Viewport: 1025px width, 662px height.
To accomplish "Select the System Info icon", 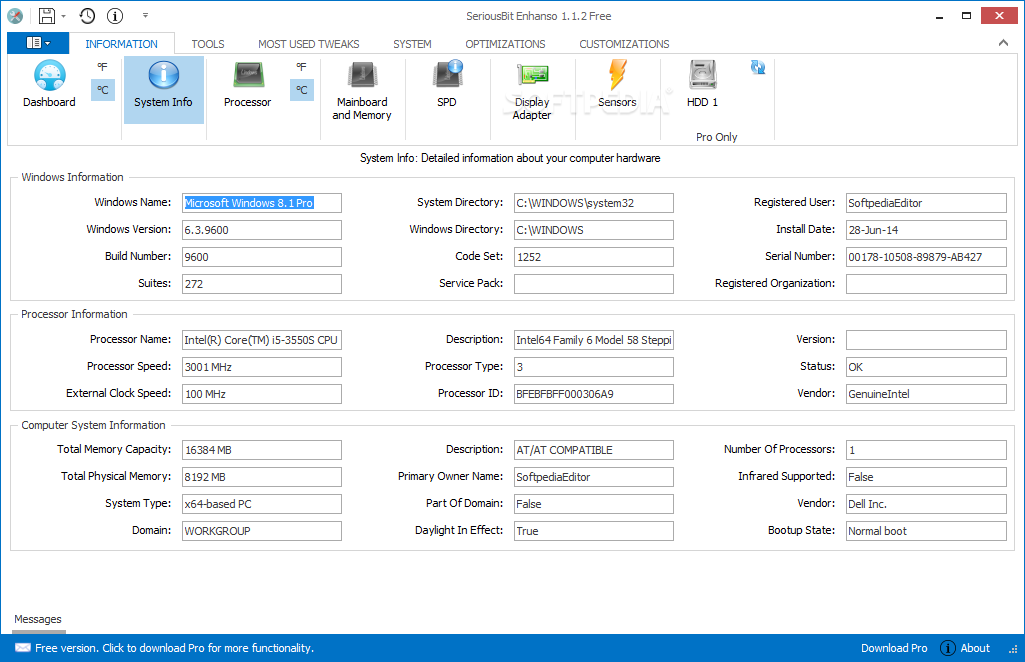I will [x=163, y=74].
